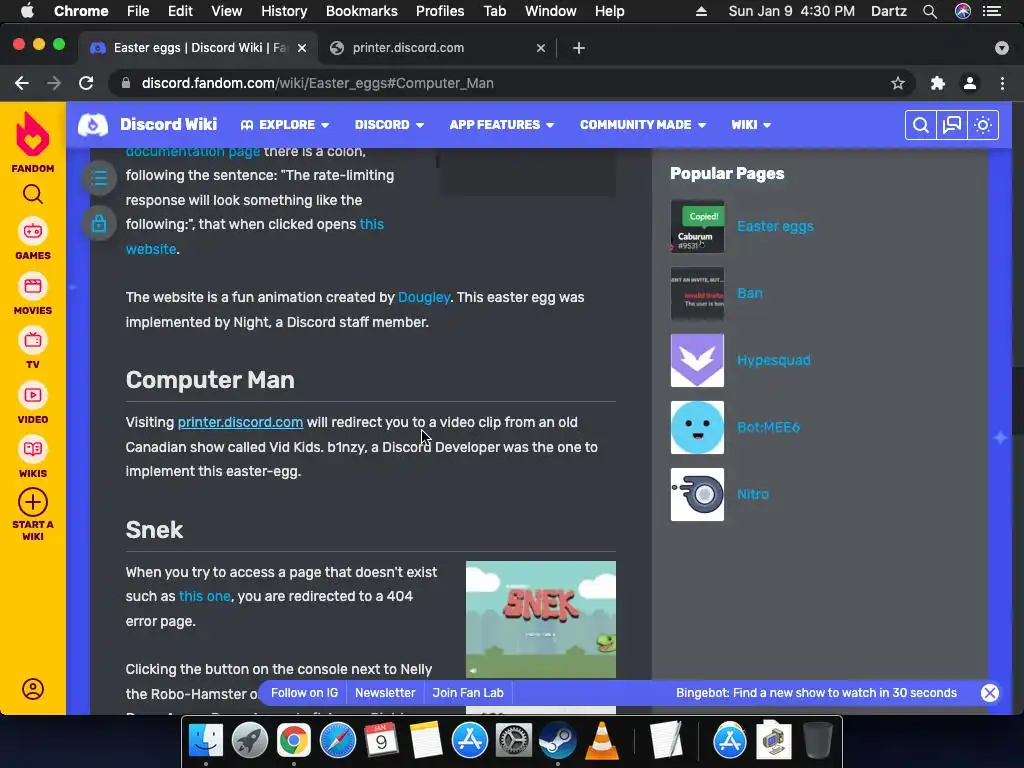Open Chrome three-dot menu
The image size is (1024, 768).
[1002, 83]
